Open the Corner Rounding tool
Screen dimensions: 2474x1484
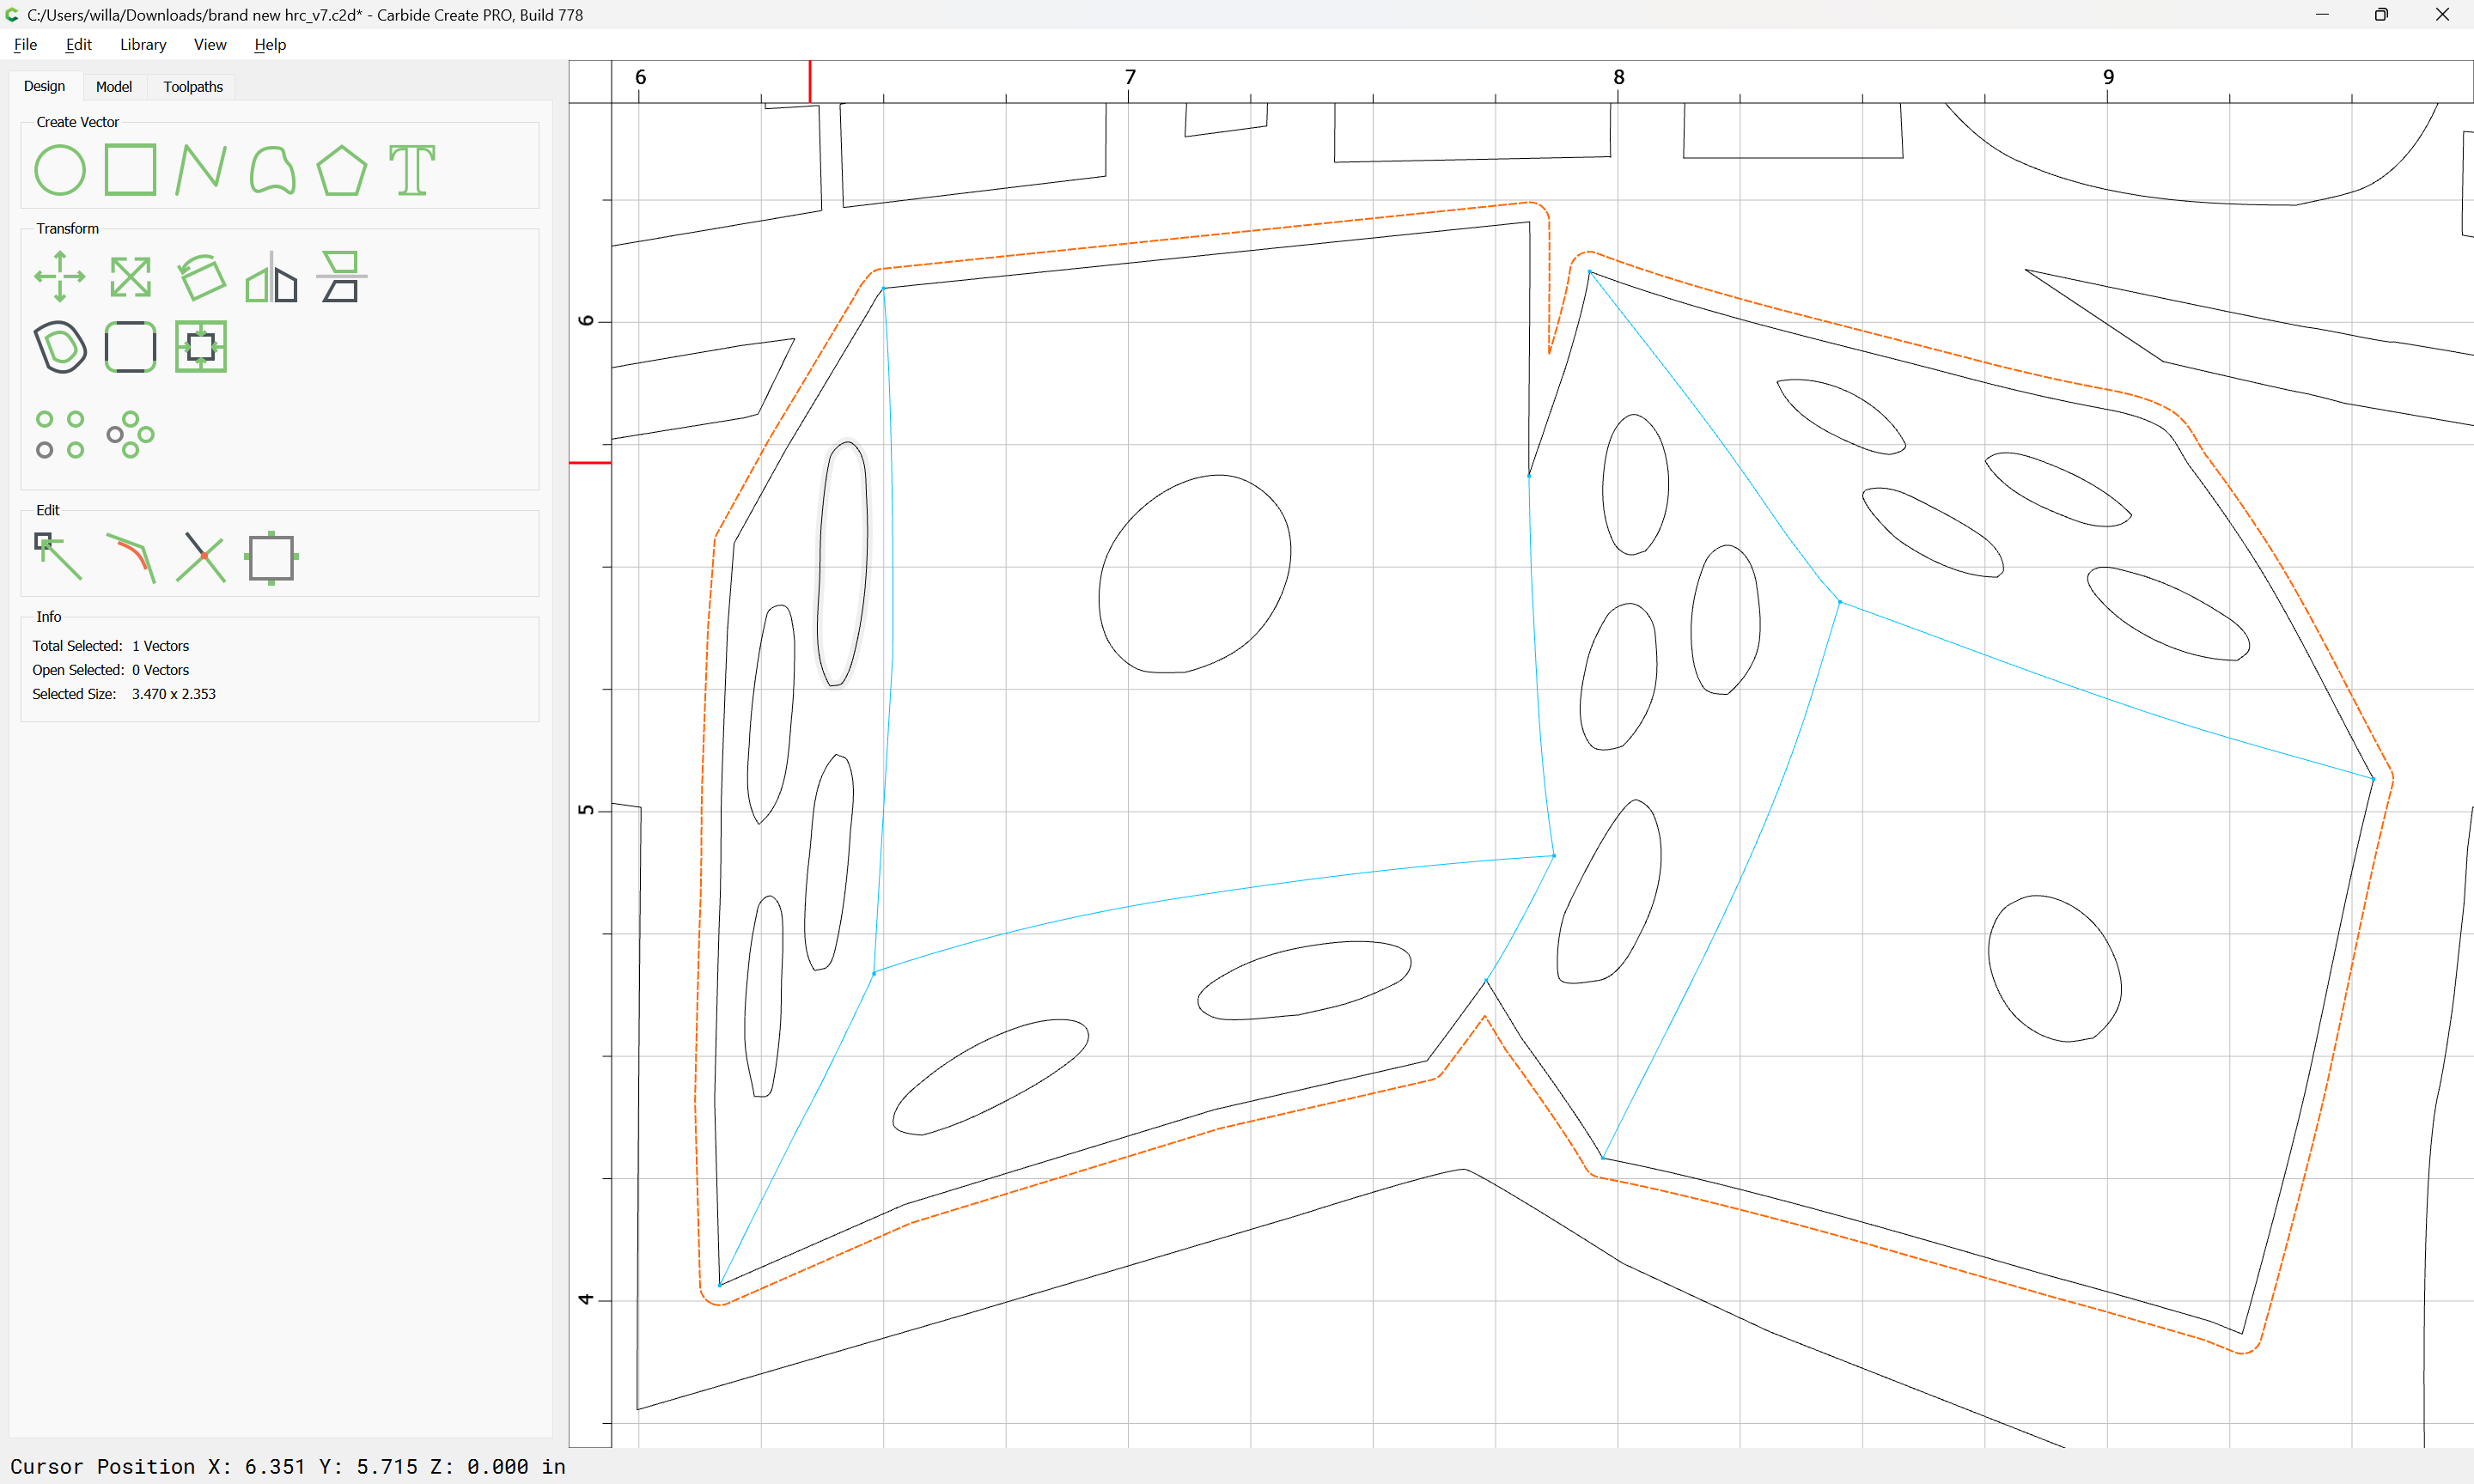pyautogui.click(x=130, y=347)
